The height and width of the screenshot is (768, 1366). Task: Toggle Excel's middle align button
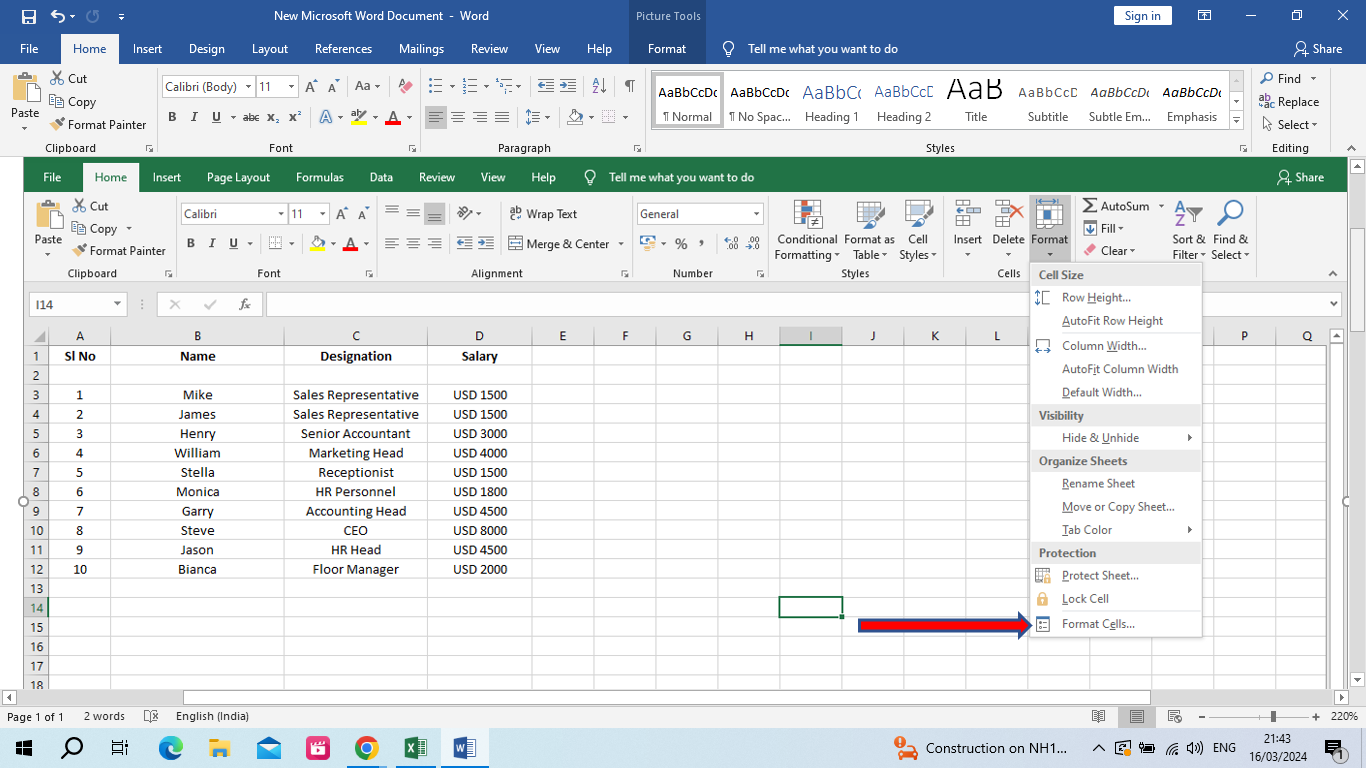(x=413, y=213)
